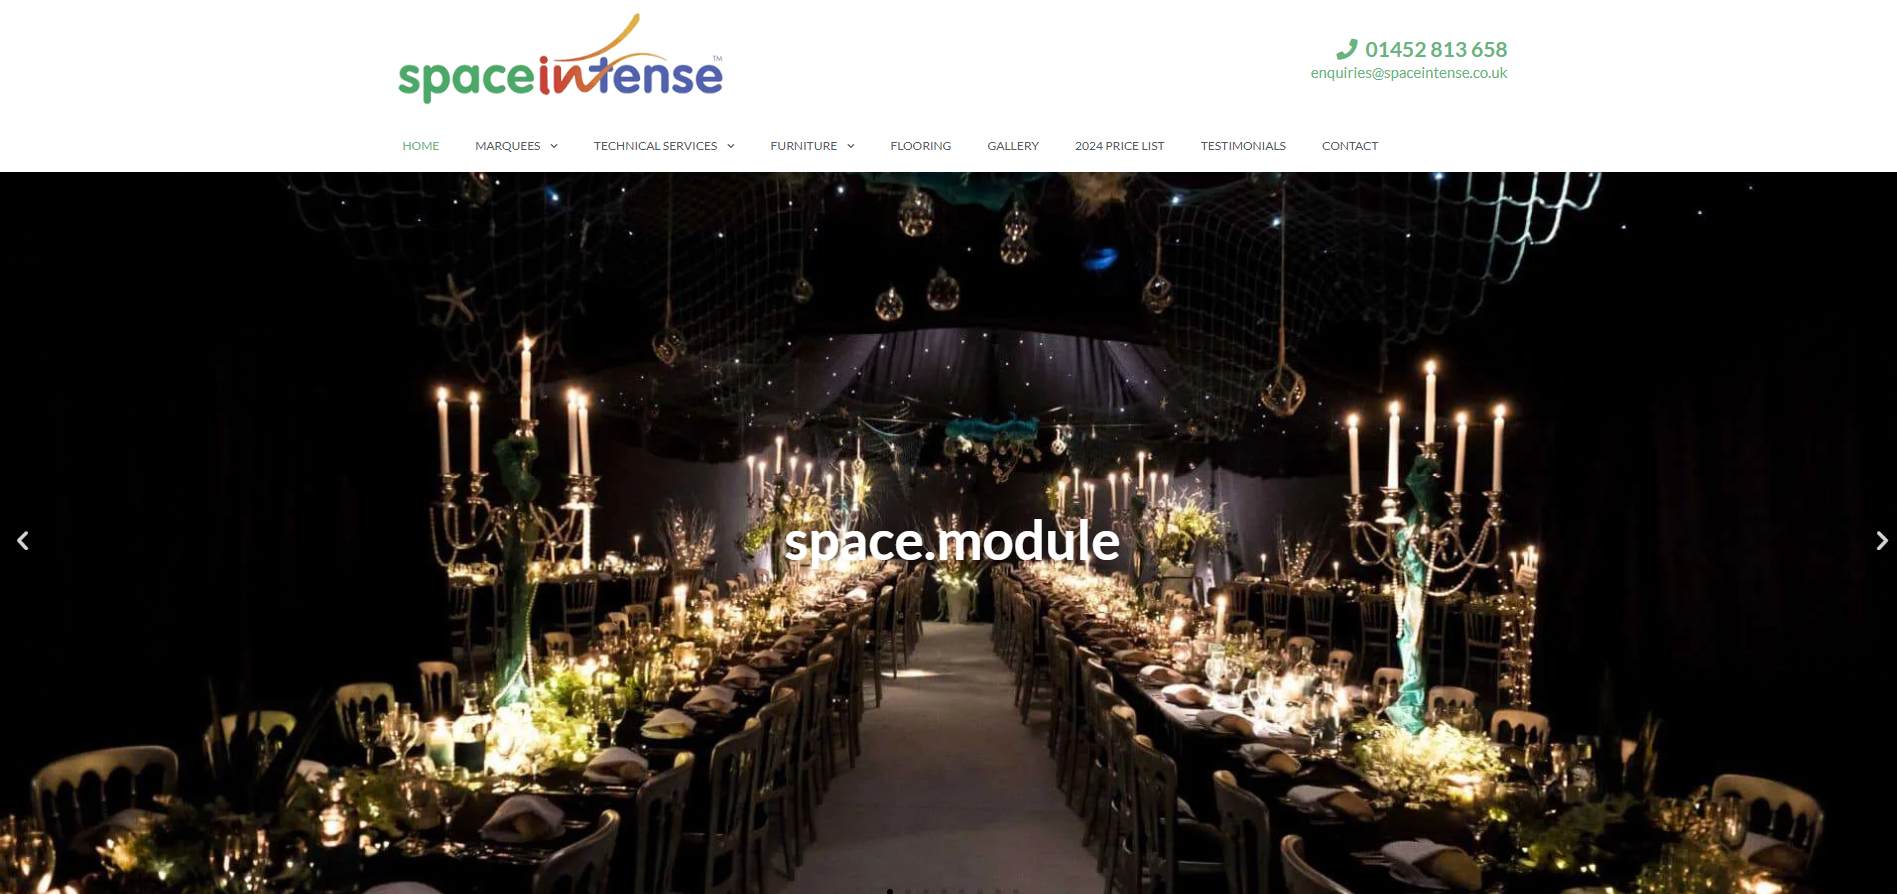The image size is (1897, 894).
Task: Open the 2024 Price List page
Action: 1120,146
